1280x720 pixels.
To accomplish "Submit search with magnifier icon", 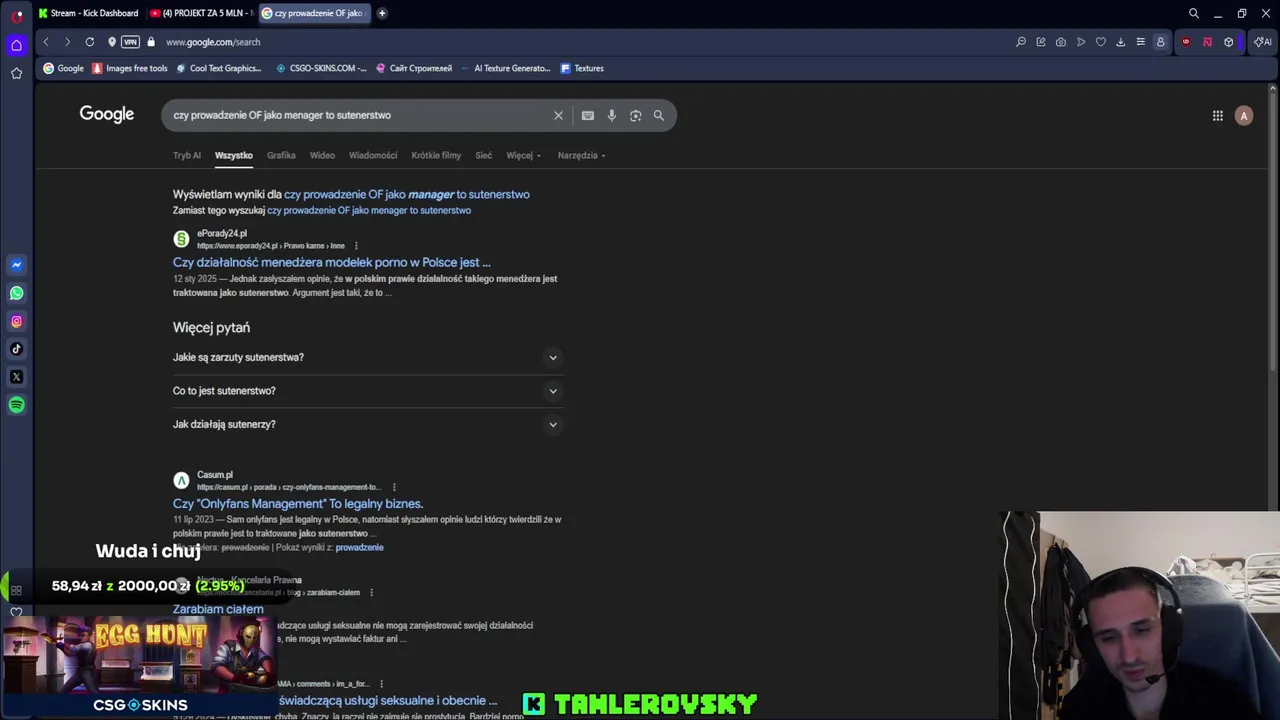I will coord(659,115).
